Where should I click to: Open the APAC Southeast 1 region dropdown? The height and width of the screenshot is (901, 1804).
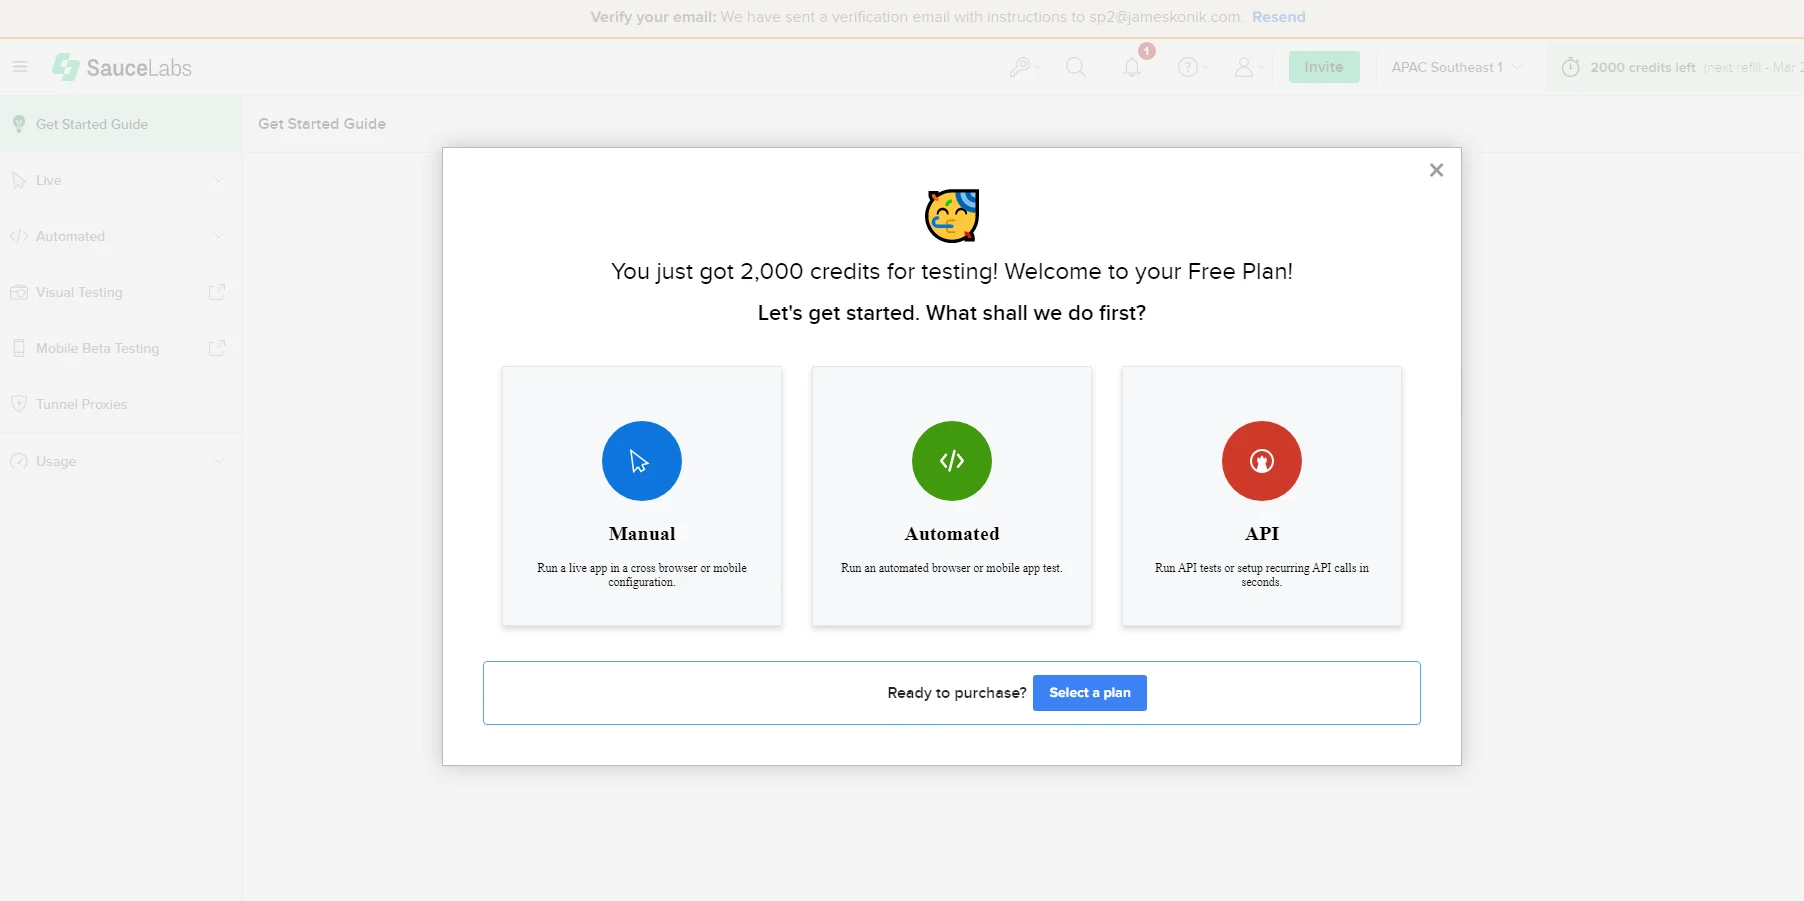click(x=1456, y=67)
